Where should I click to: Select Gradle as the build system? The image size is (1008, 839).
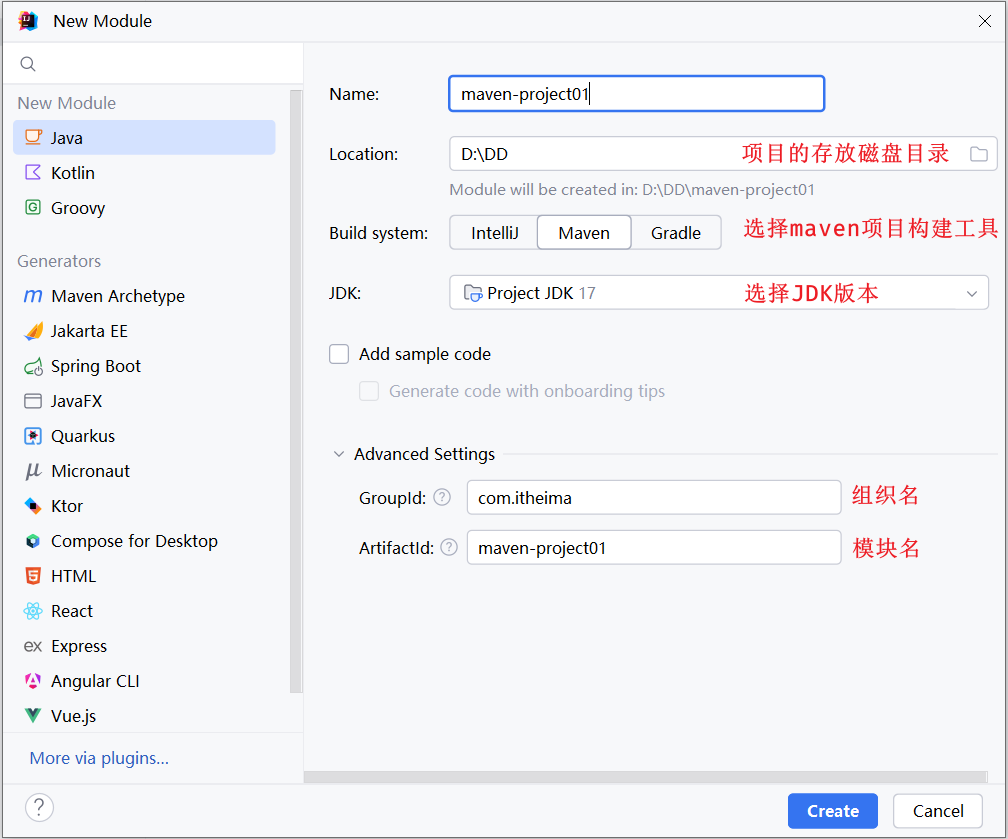tap(676, 232)
